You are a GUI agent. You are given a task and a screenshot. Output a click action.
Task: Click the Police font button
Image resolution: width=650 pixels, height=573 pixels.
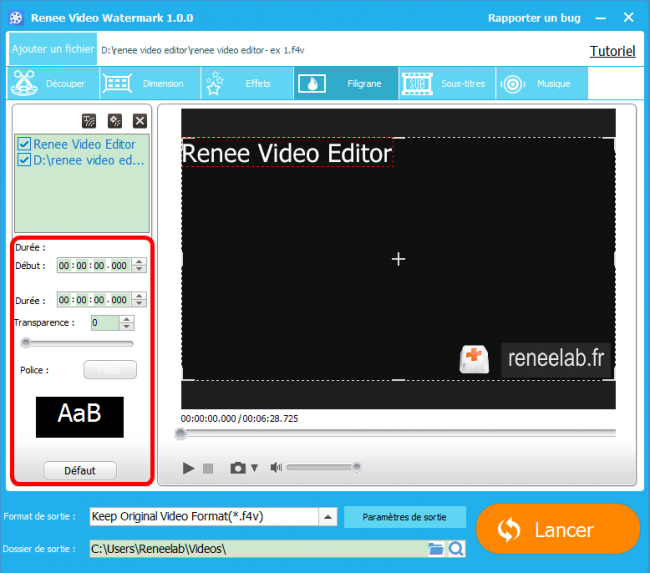click(110, 370)
